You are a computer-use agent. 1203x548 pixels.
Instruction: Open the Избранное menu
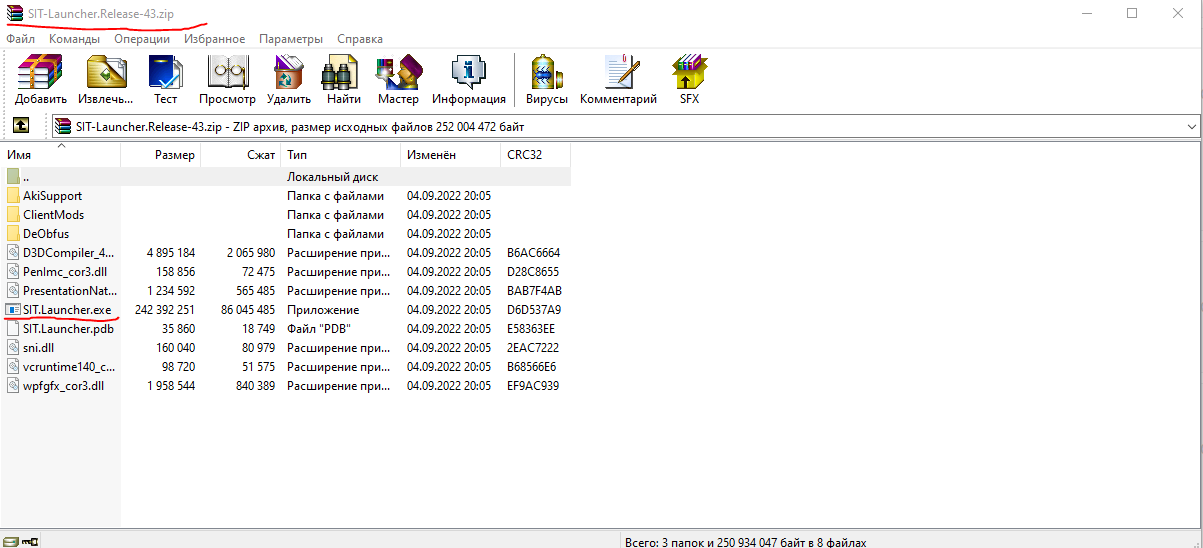(215, 39)
